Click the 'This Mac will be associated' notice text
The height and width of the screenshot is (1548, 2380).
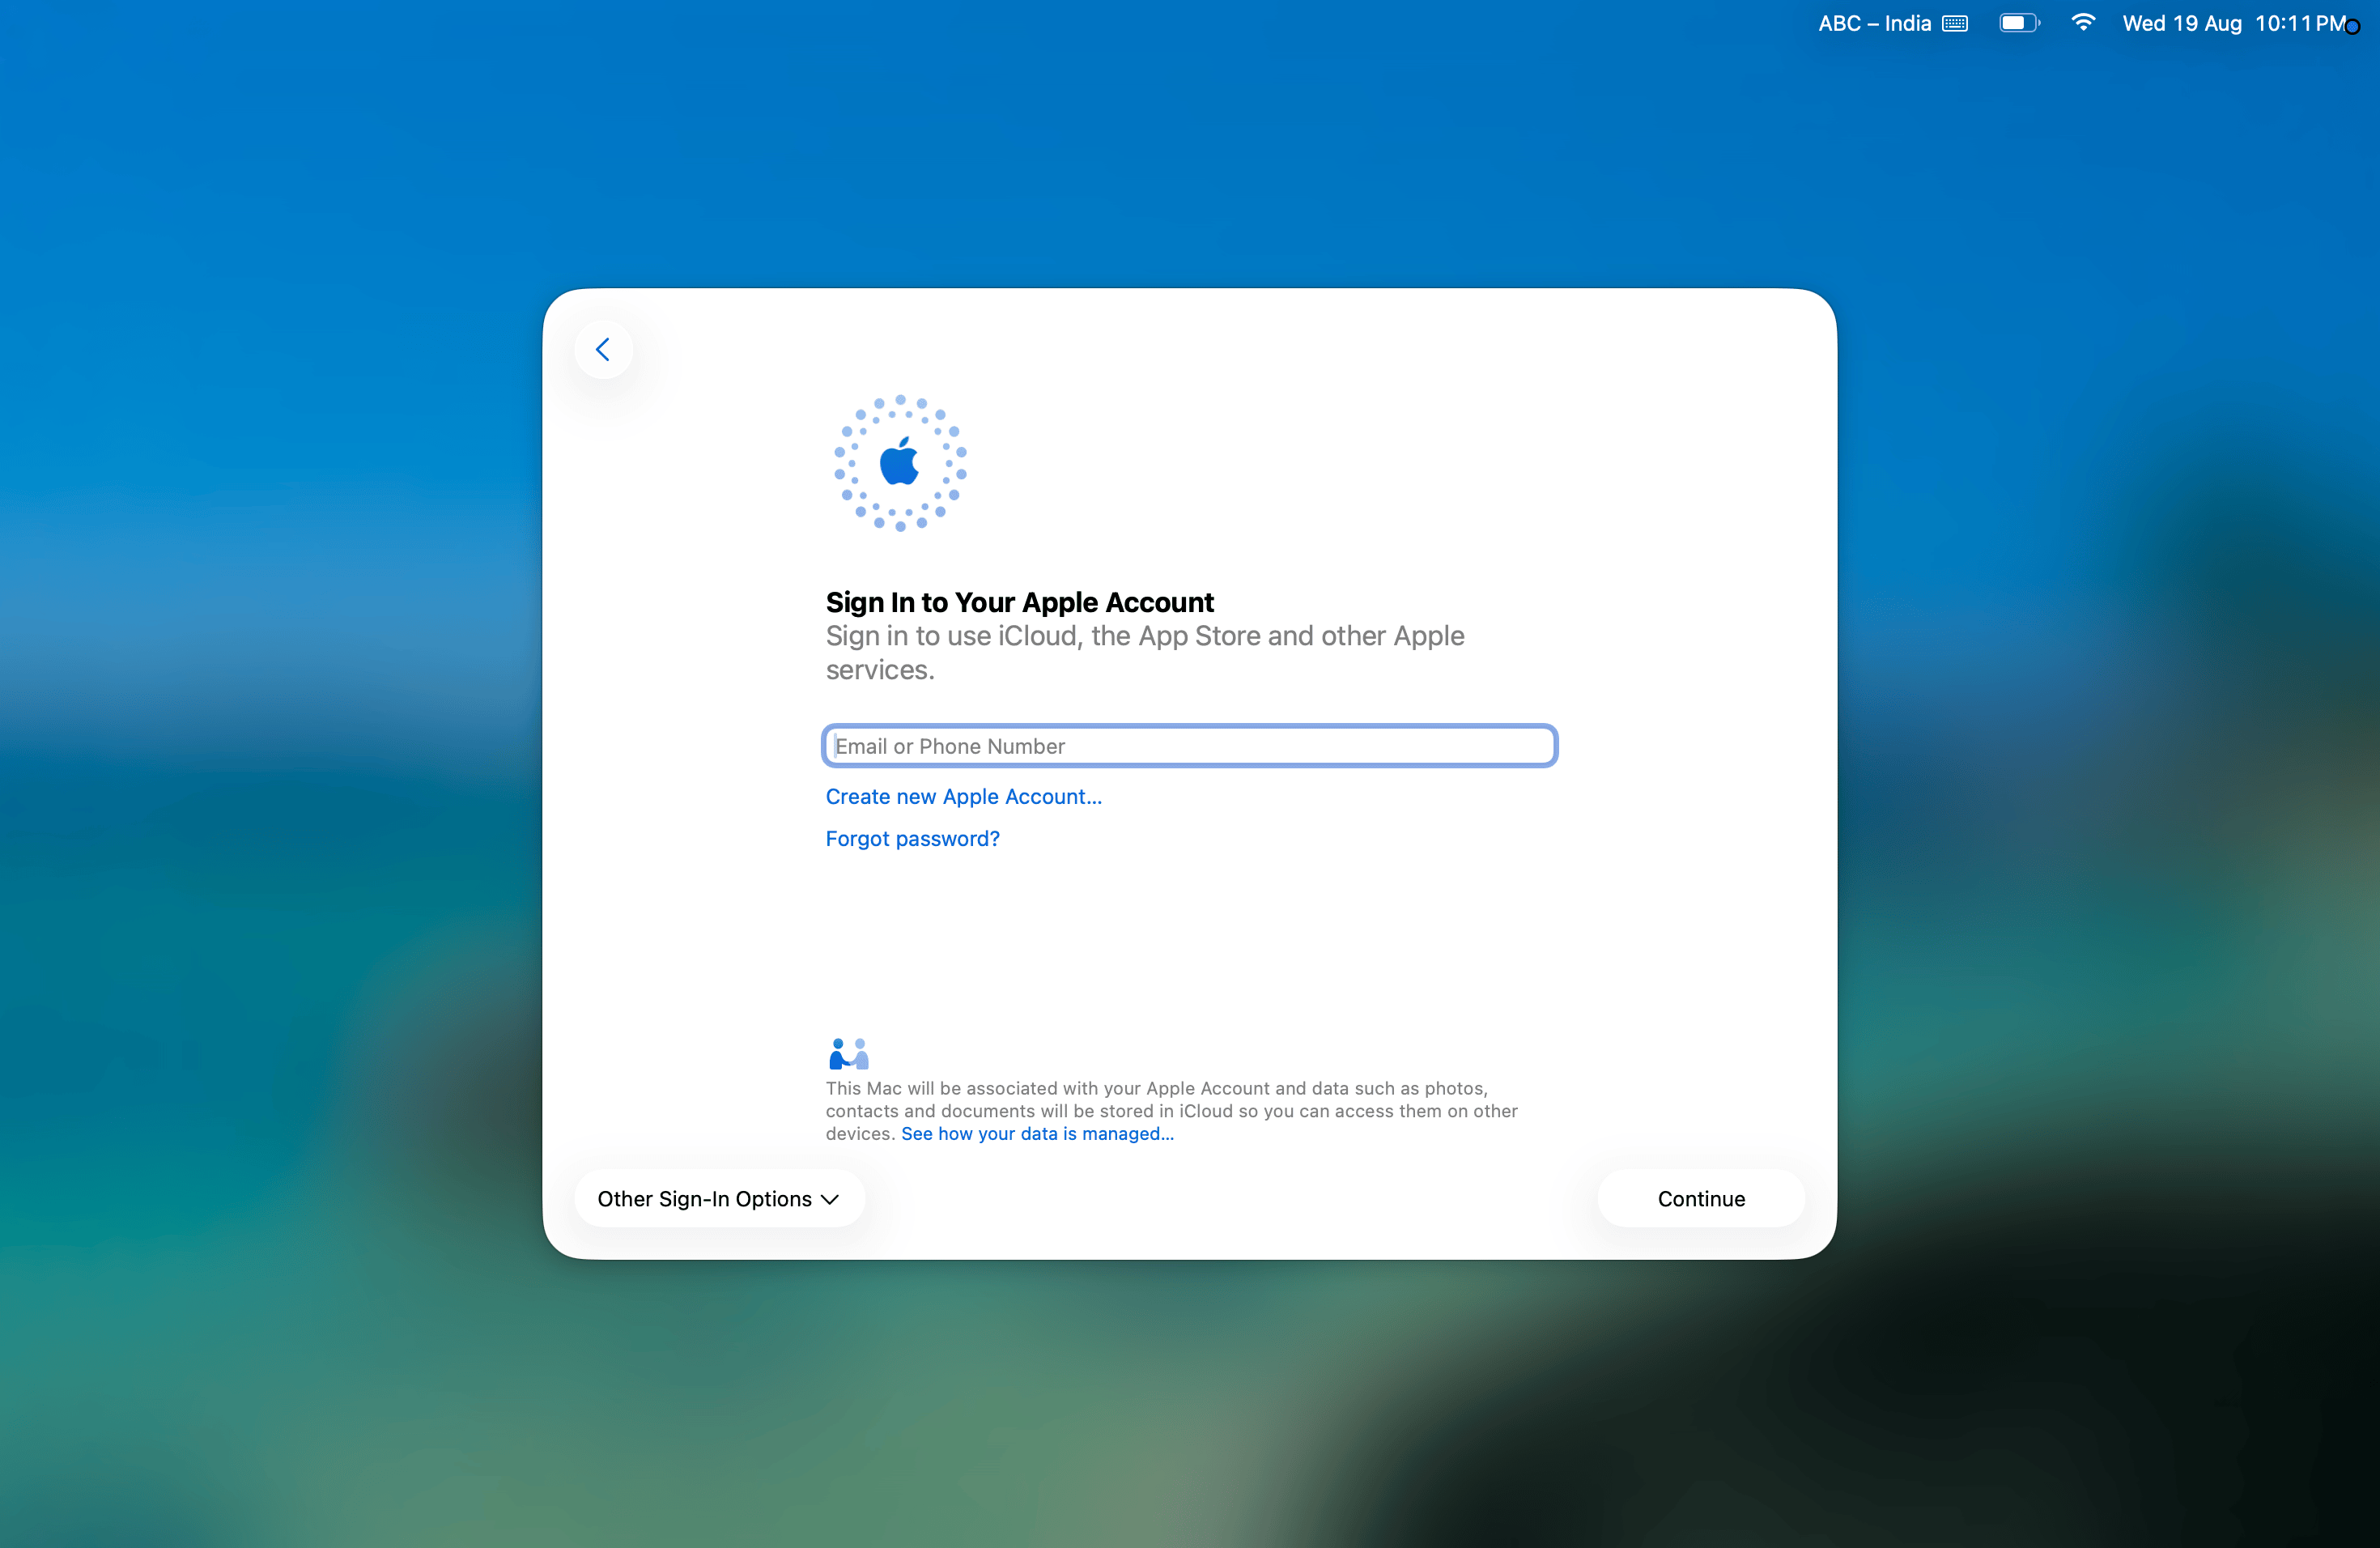pos(1171,1111)
